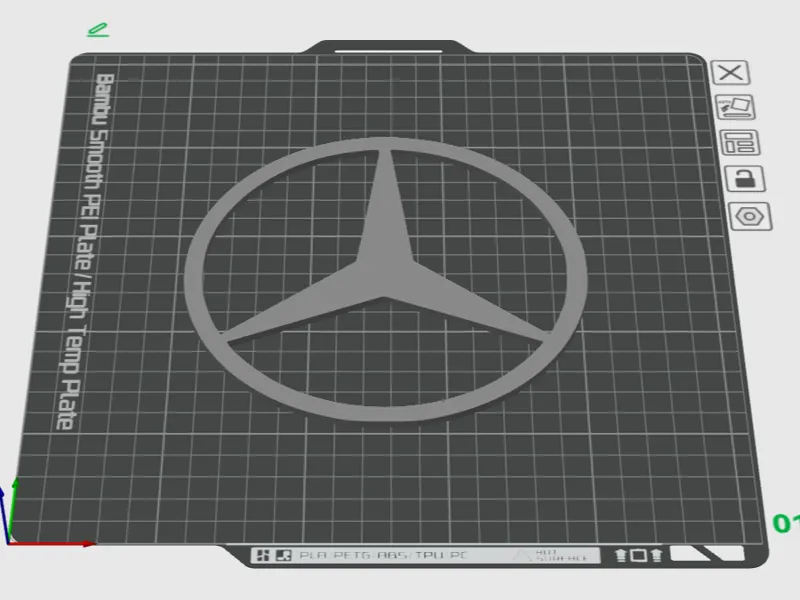This screenshot has width=800, height=600.
Task: Open plate settings hexagon icon
Action: click(750, 216)
